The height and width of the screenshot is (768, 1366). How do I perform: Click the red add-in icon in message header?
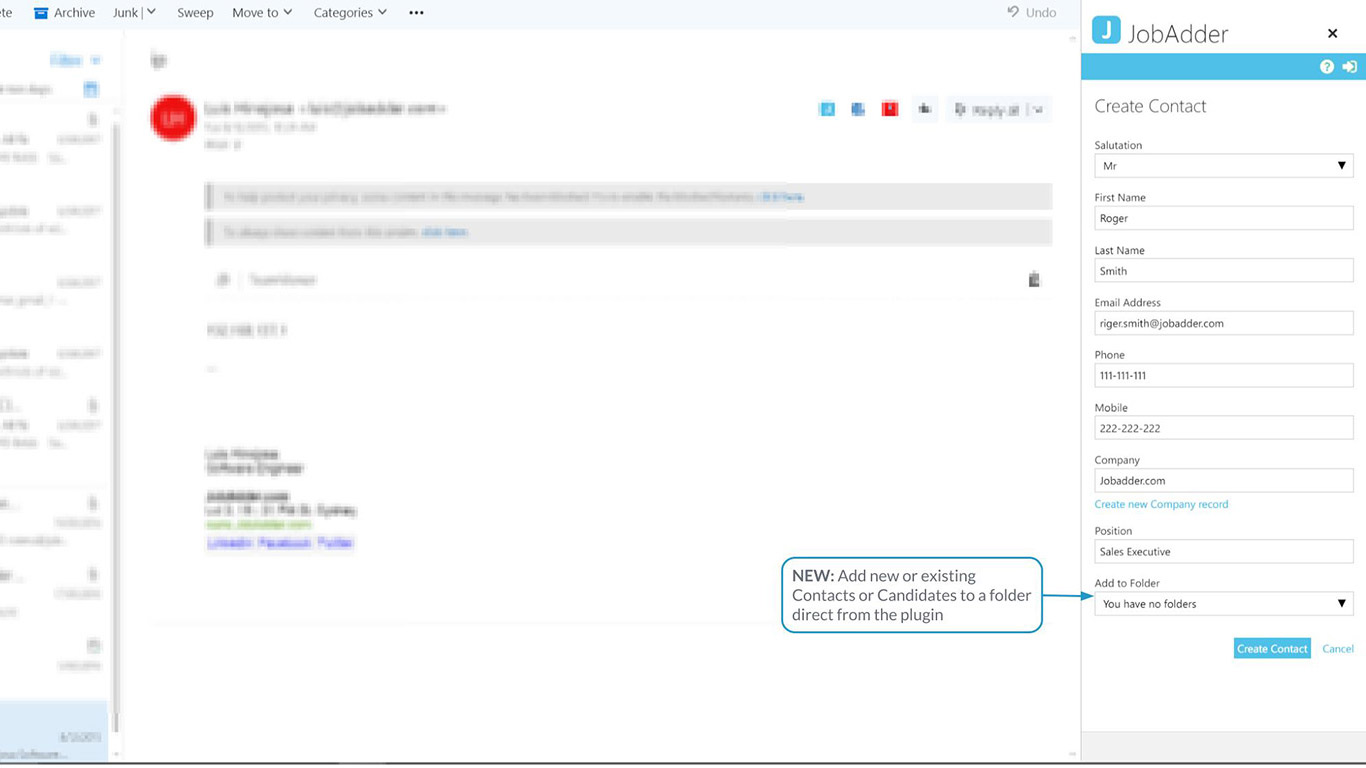890,109
